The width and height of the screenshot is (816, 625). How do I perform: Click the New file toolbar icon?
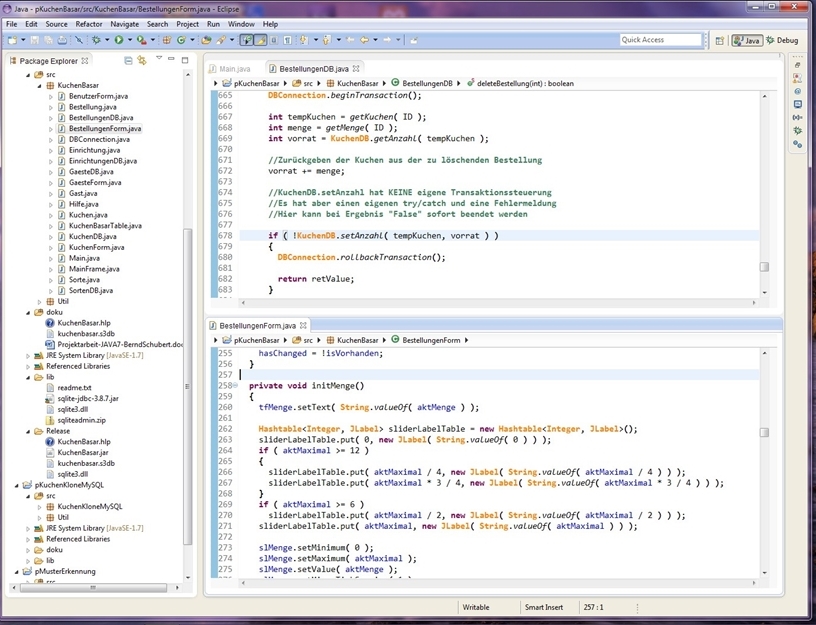tap(12, 40)
